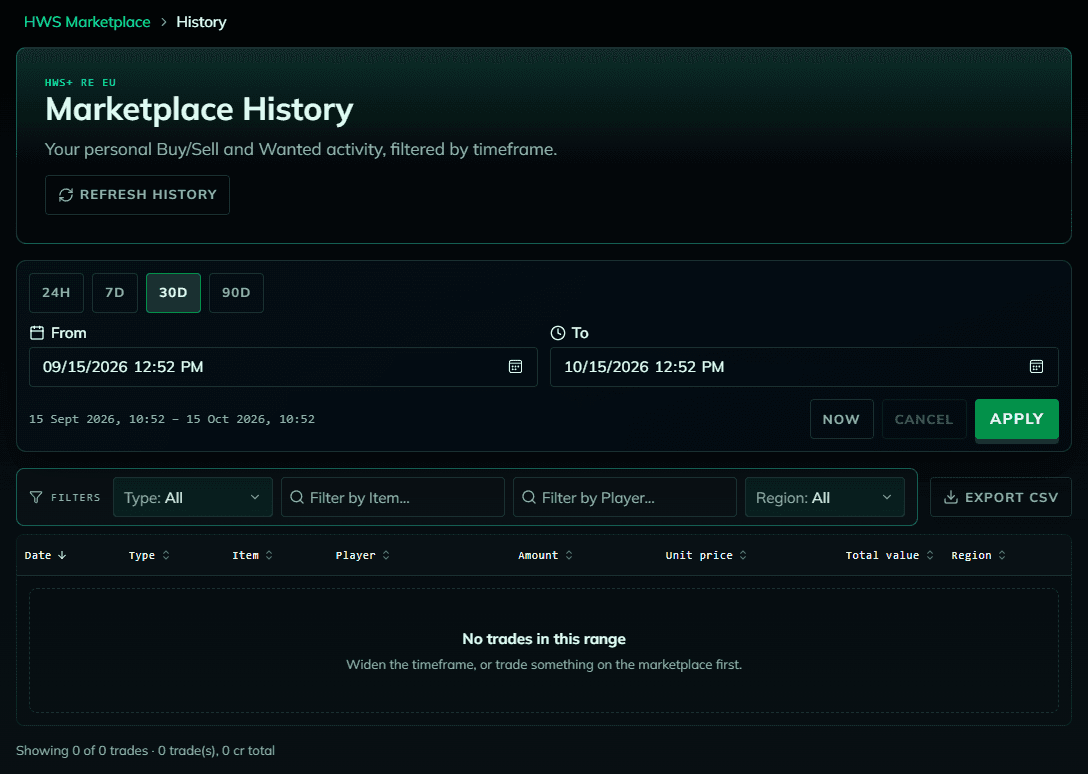The width and height of the screenshot is (1088, 774).
Task: Select the 7D timeframe preset
Action: point(114,293)
